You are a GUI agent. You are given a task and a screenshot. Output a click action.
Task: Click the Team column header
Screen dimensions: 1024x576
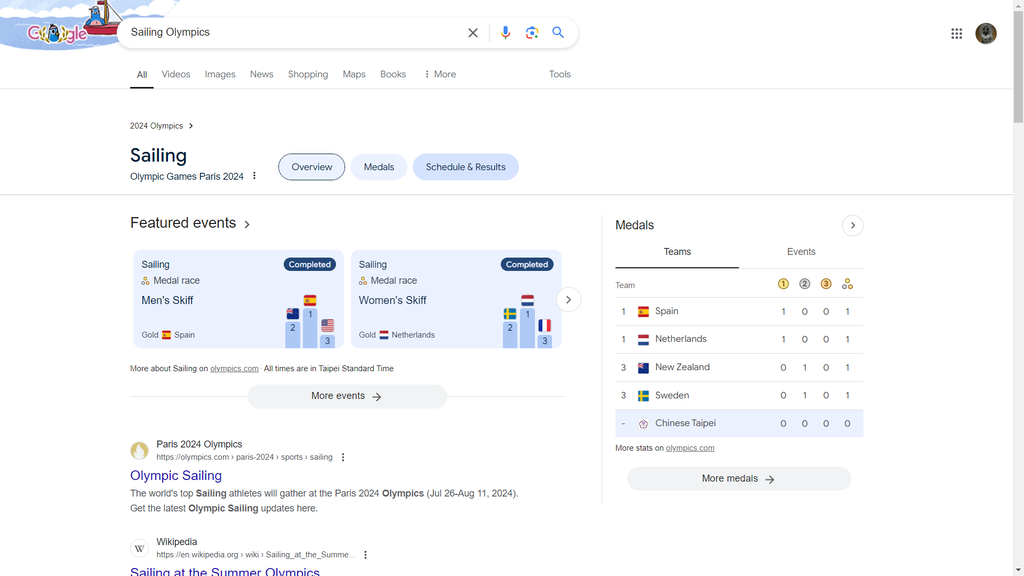625,285
